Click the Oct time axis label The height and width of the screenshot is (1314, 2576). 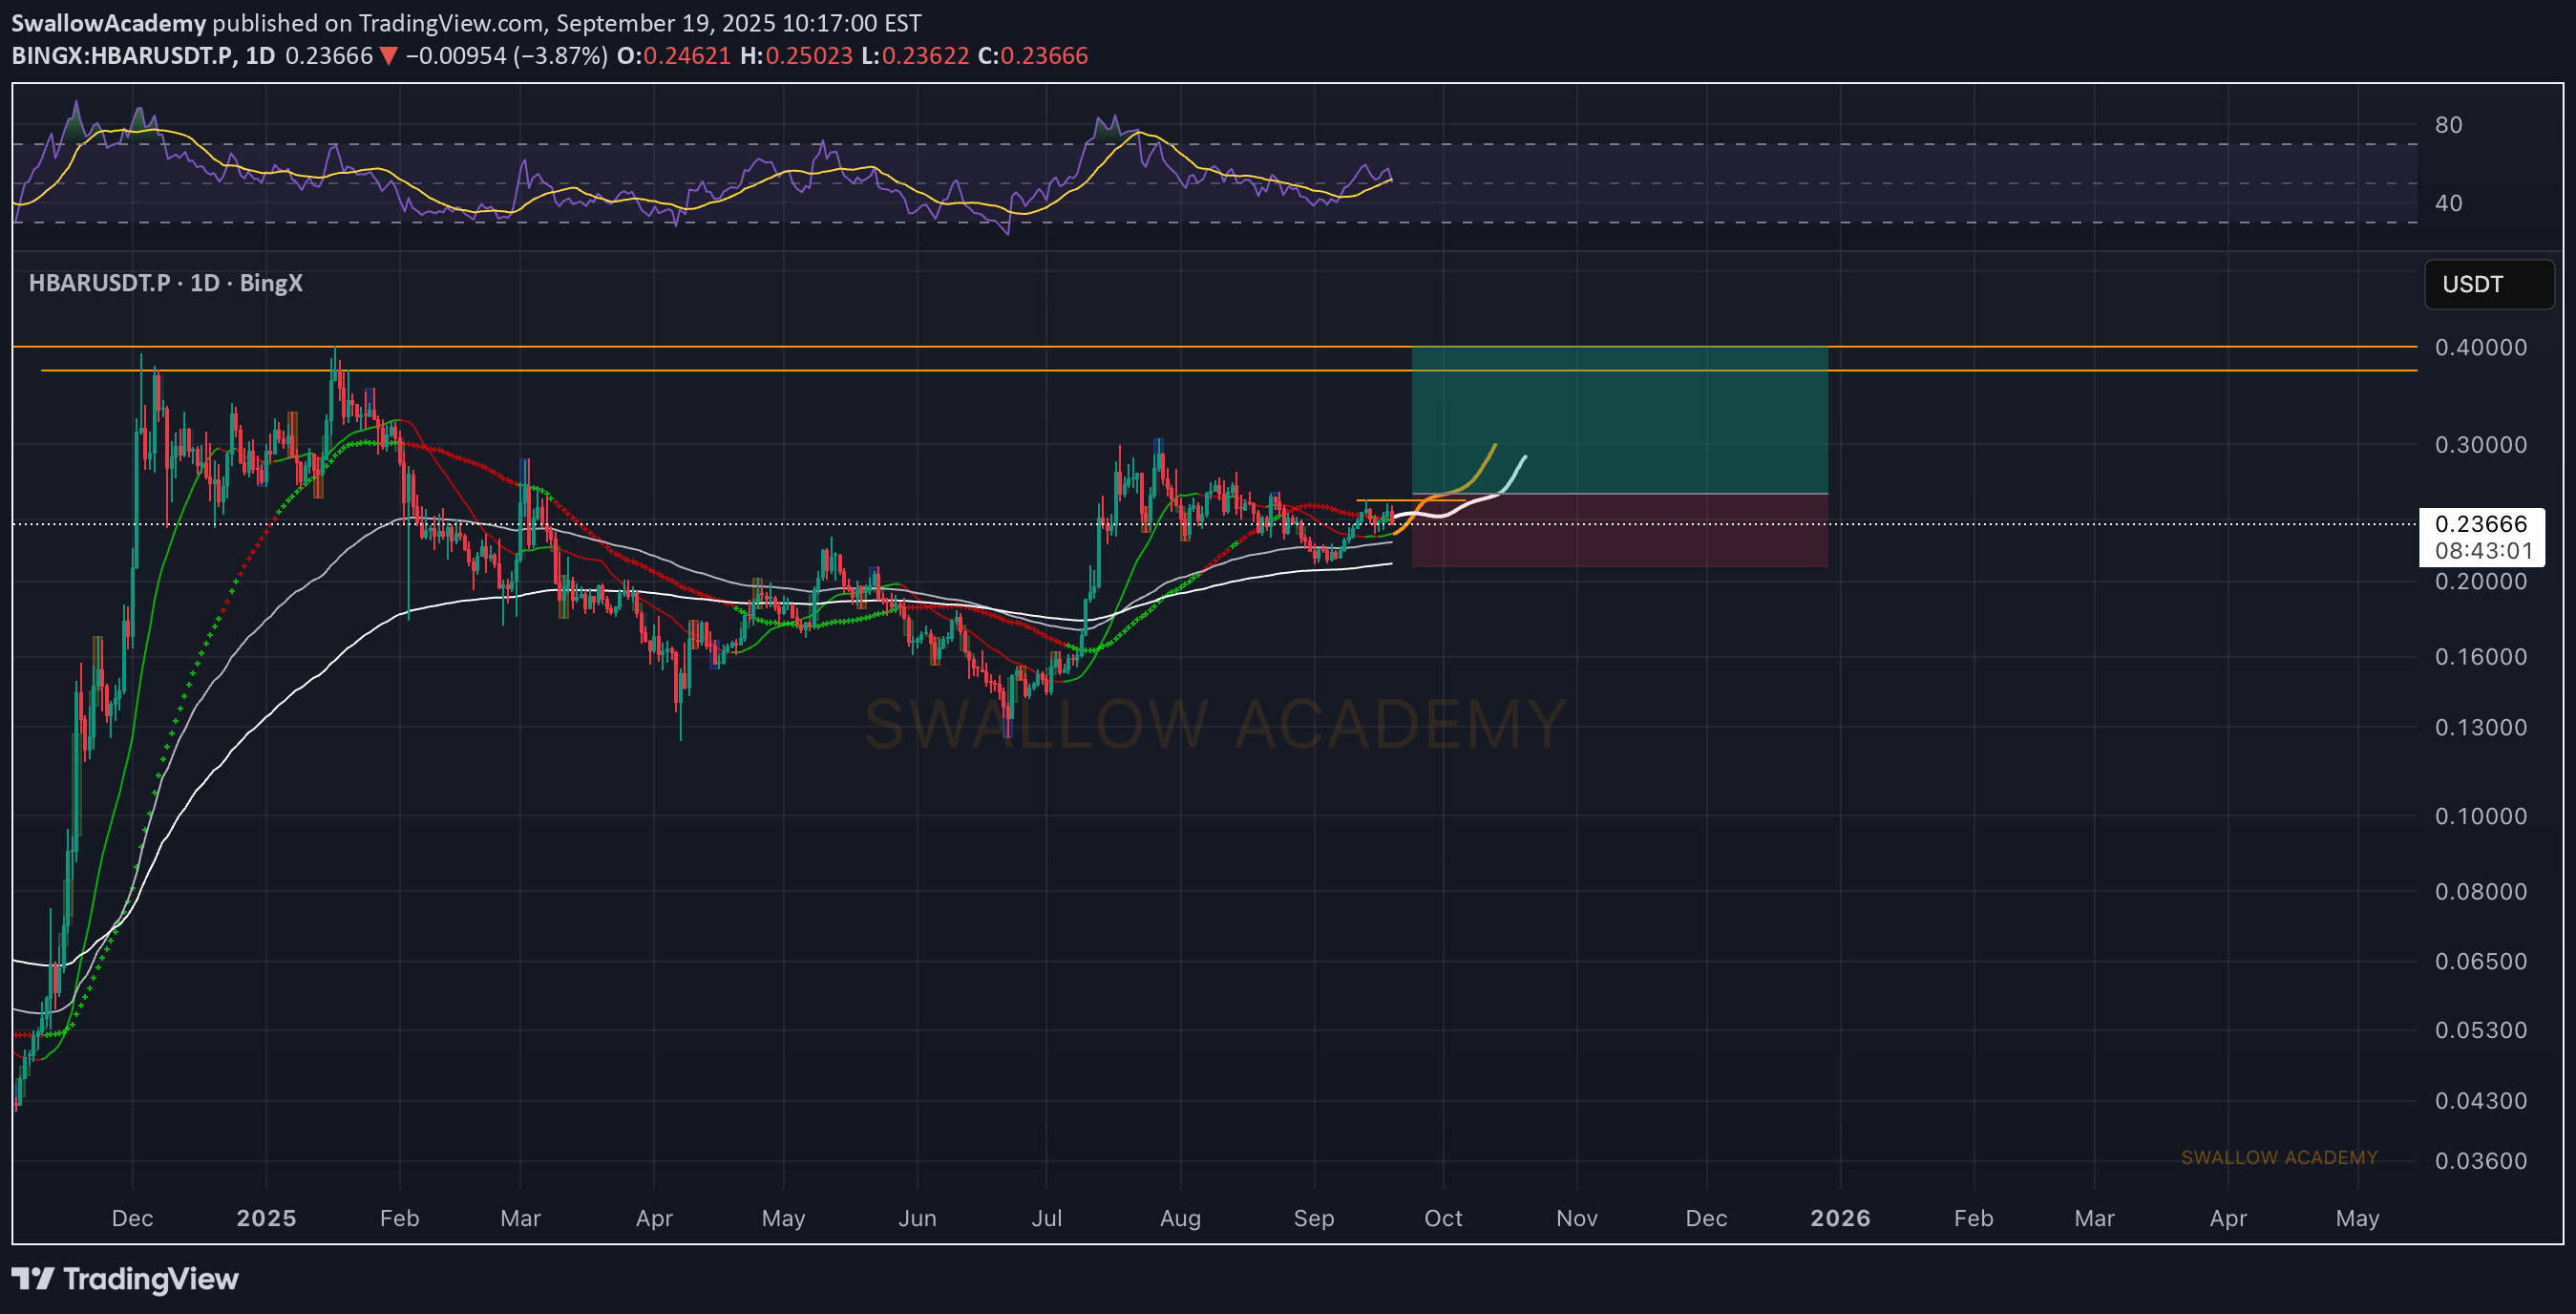click(x=1443, y=1218)
